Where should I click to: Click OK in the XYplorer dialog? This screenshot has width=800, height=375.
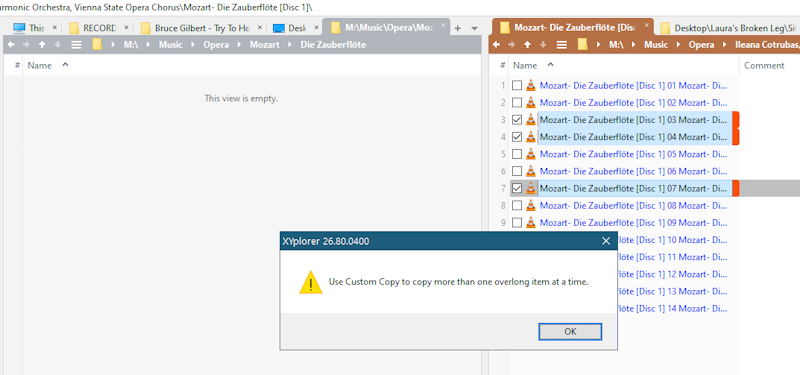tap(570, 332)
